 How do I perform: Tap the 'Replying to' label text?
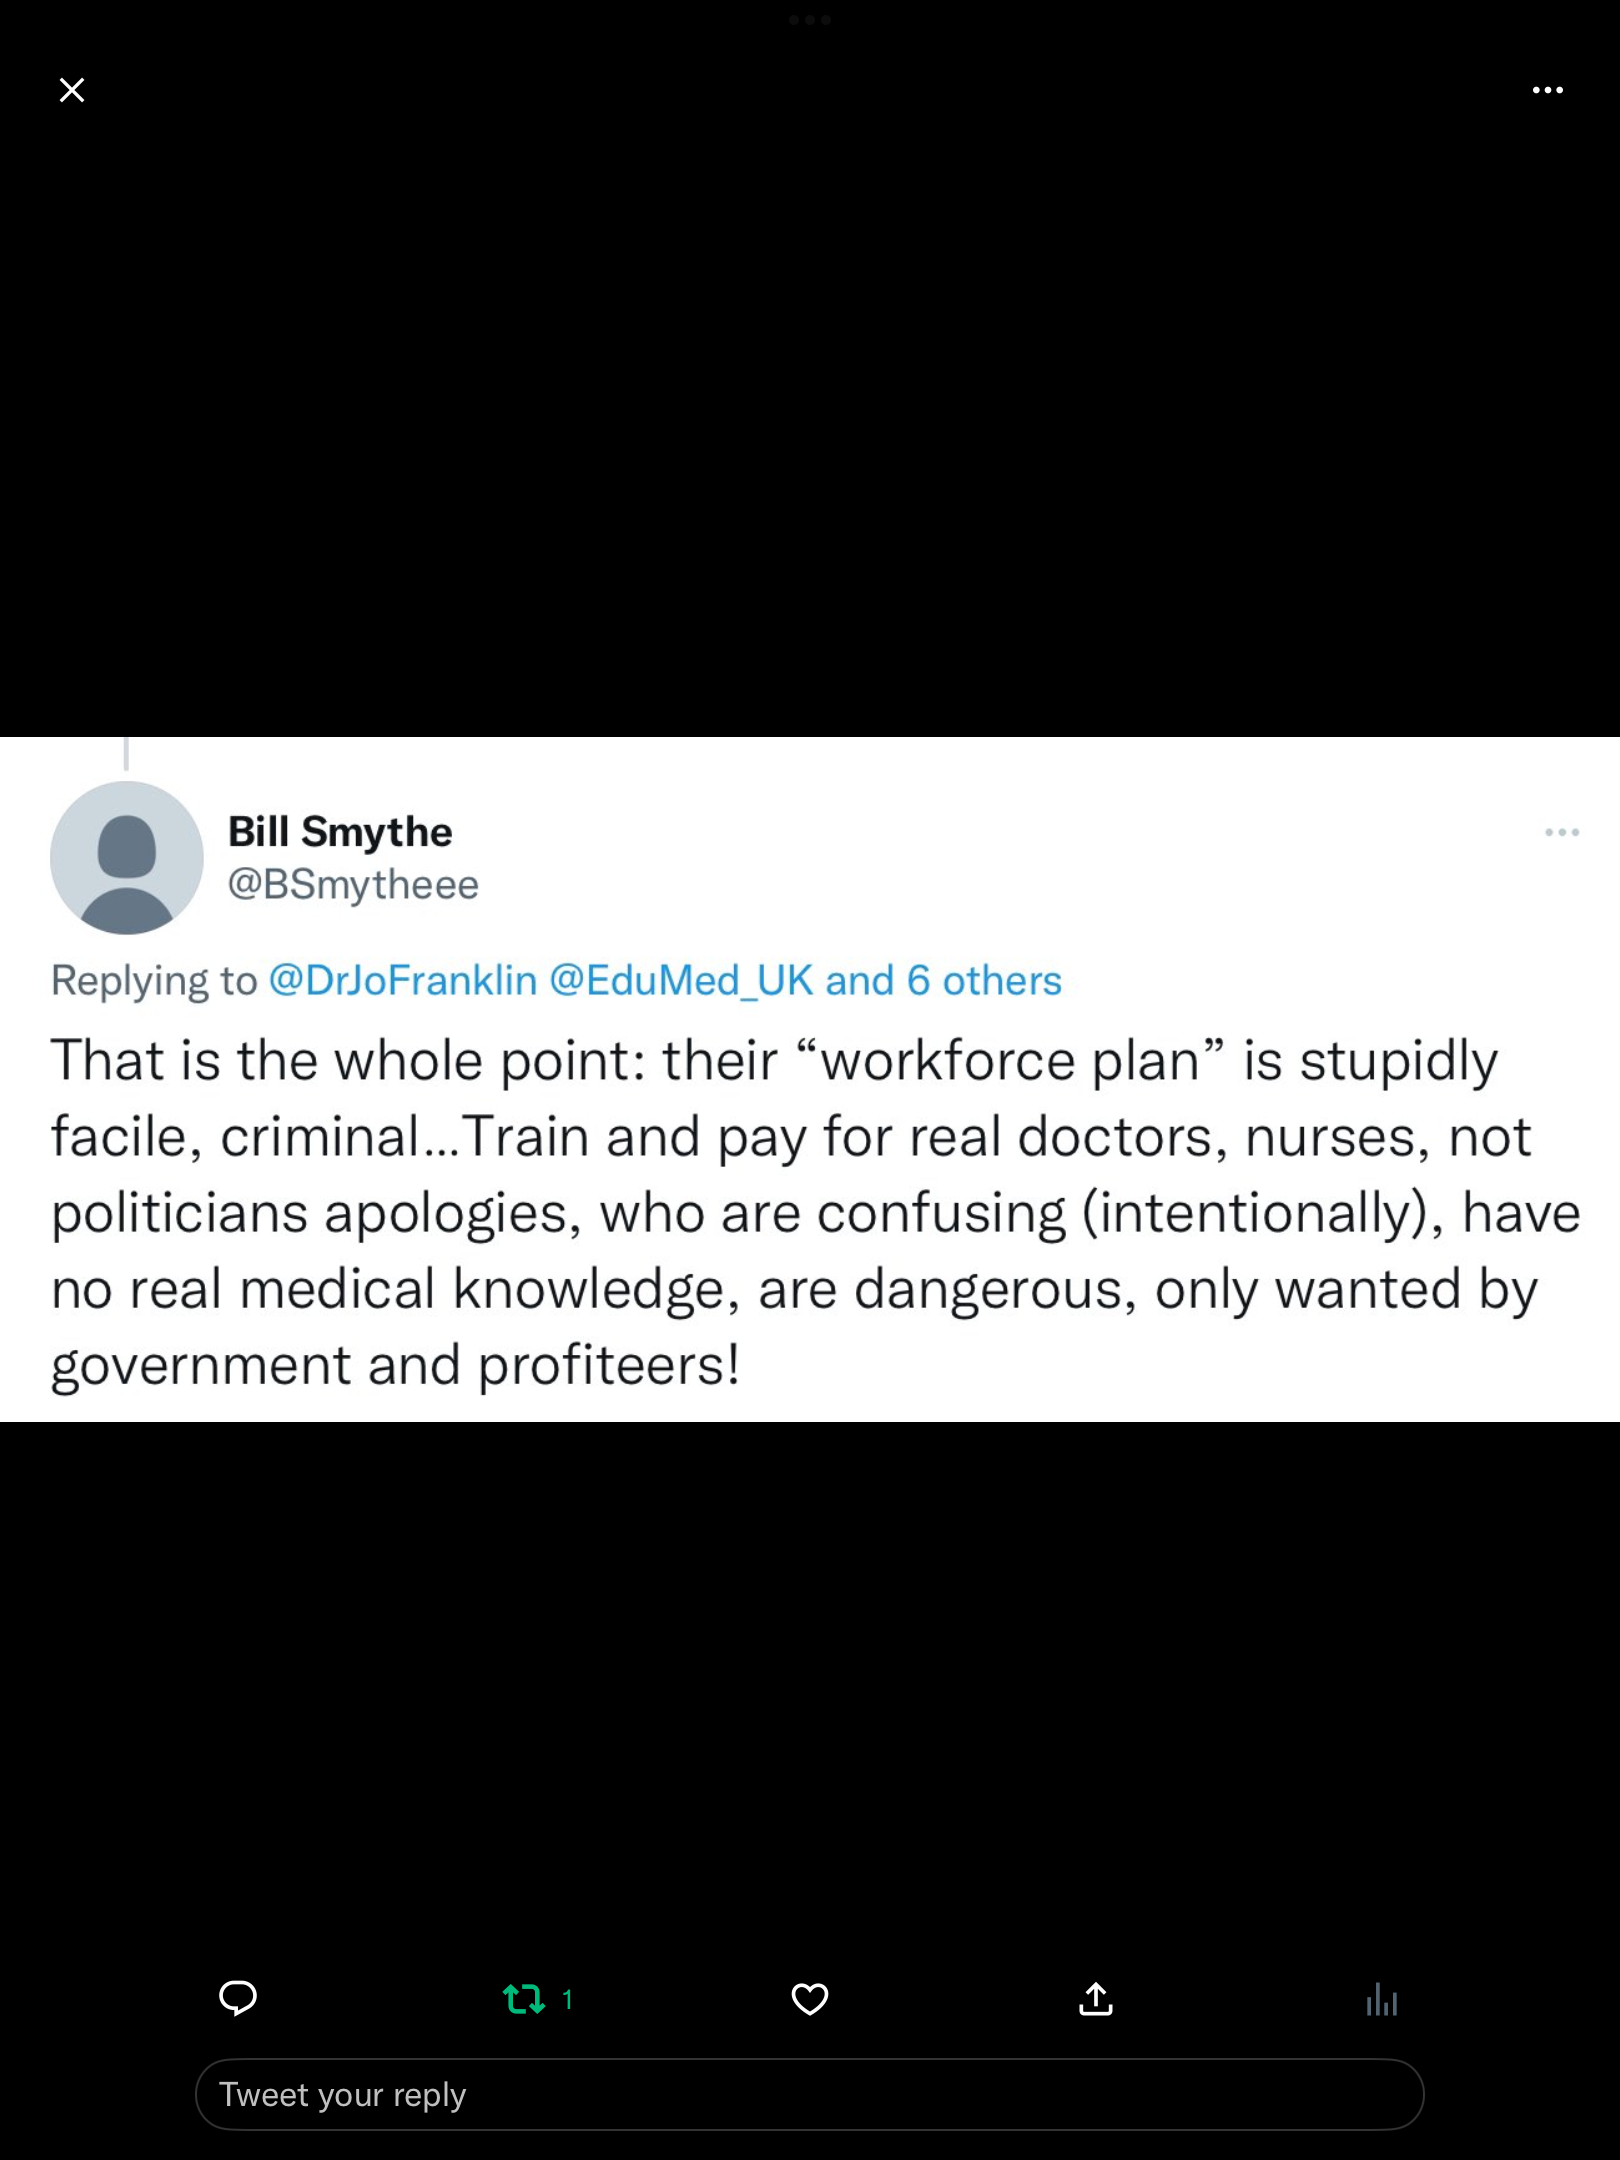click(154, 980)
